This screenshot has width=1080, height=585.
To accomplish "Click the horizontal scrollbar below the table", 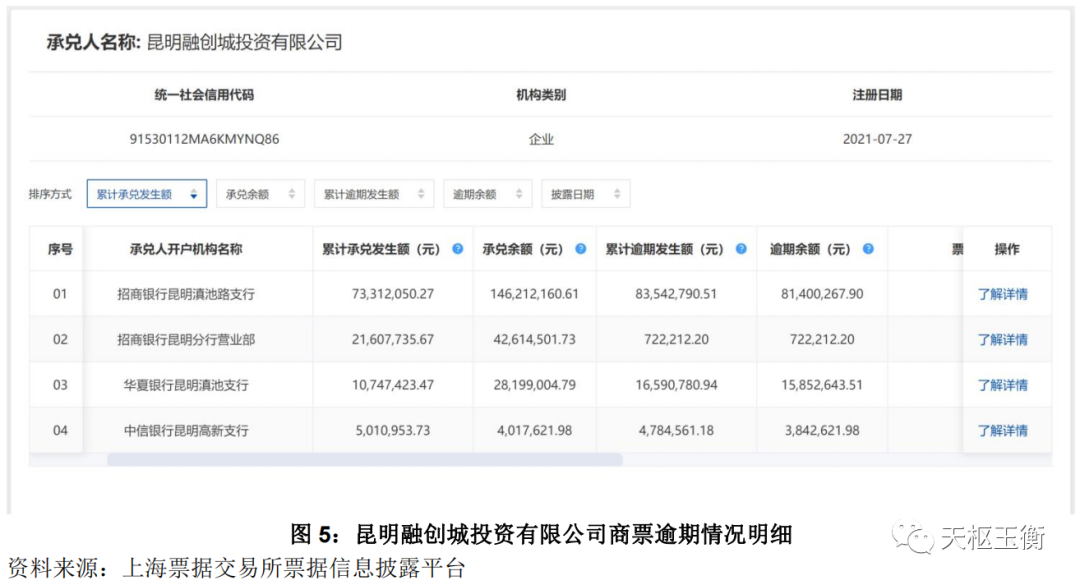I will point(364,460).
